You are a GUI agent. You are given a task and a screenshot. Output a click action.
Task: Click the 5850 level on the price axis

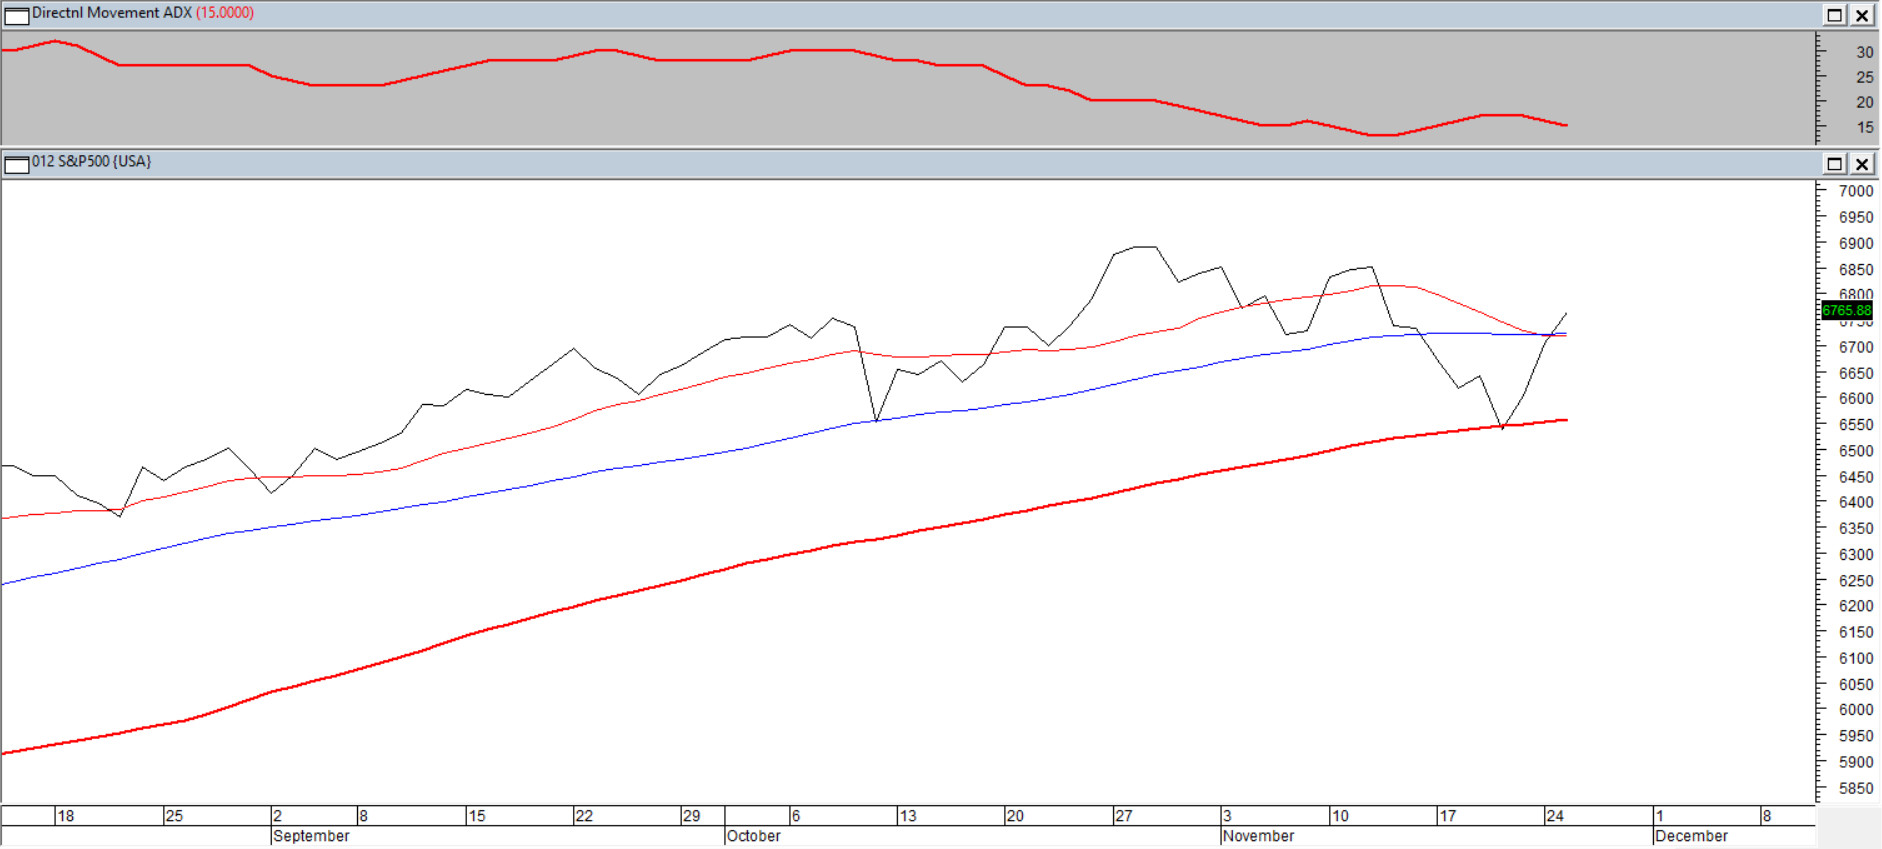click(x=1856, y=788)
